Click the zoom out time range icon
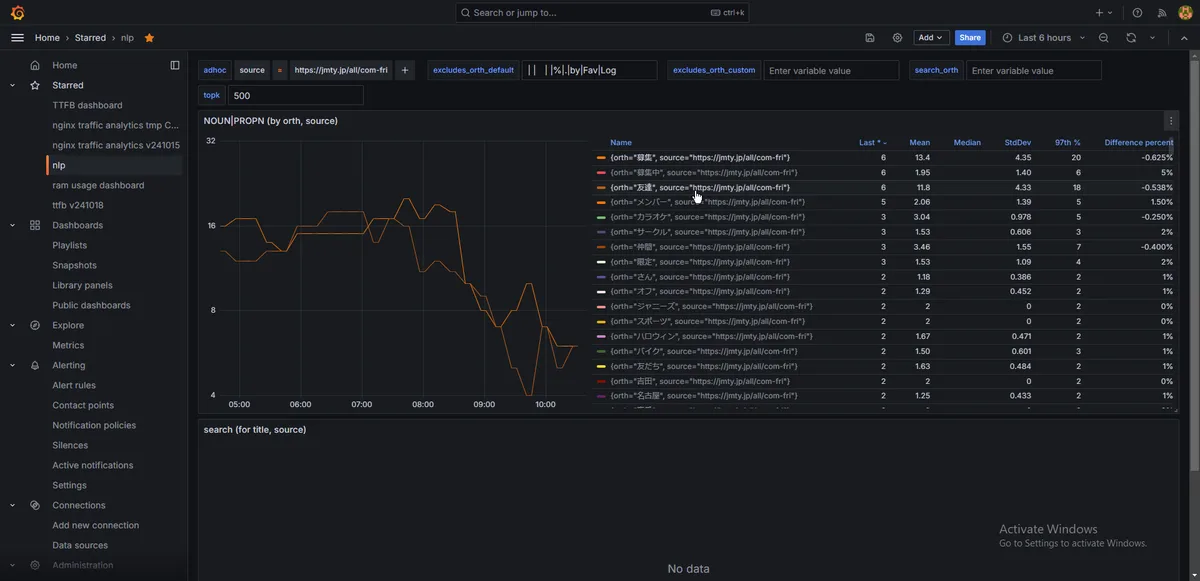Image resolution: width=1200 pixels, height=581 pixels. pyautogui.click(x=1104, y=38)
